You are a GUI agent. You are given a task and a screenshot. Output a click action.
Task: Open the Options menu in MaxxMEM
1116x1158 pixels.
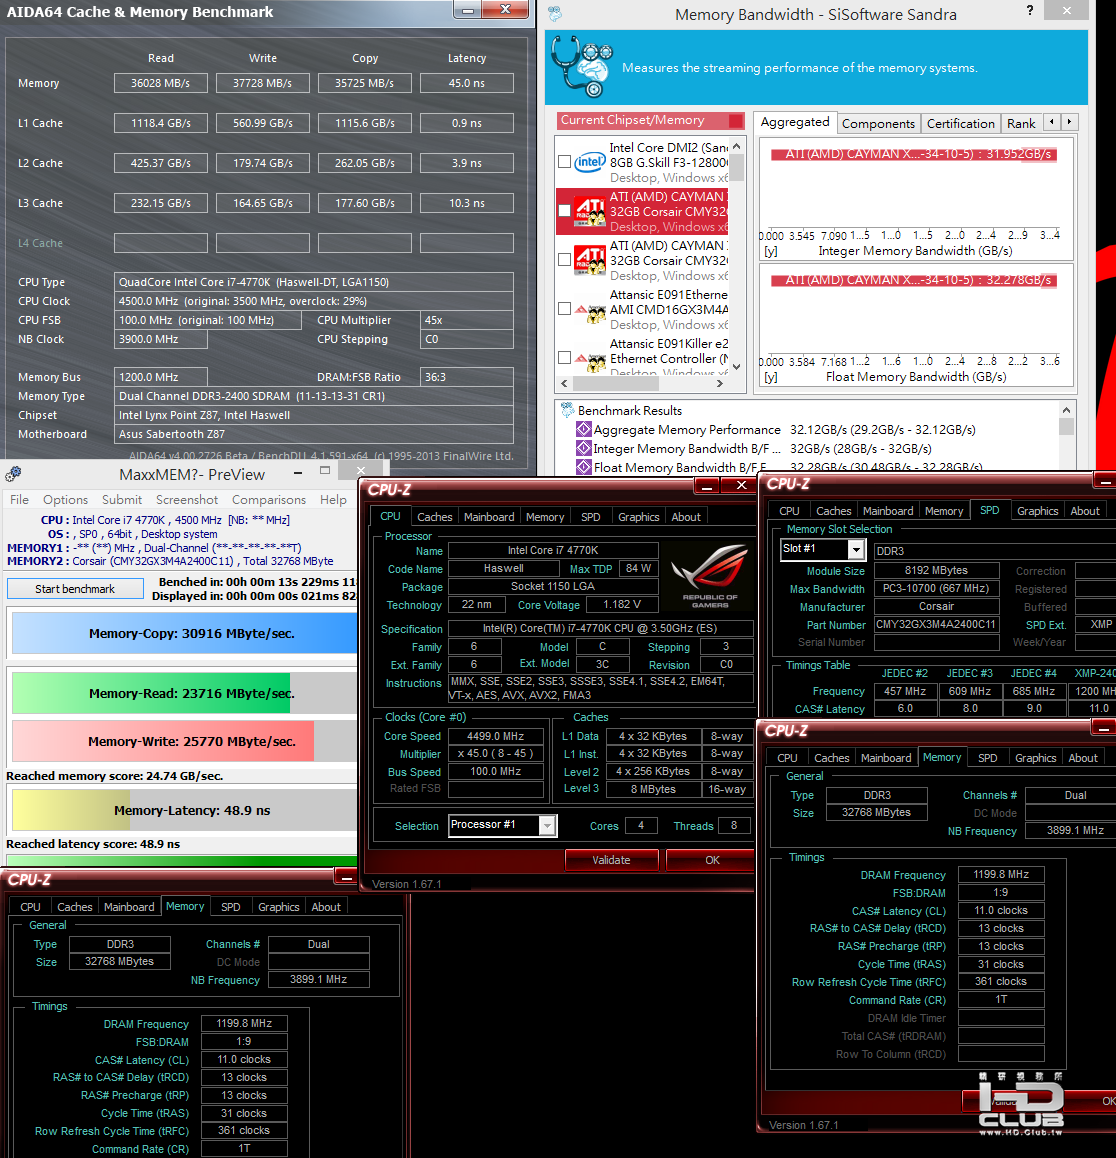coord(65,500)
